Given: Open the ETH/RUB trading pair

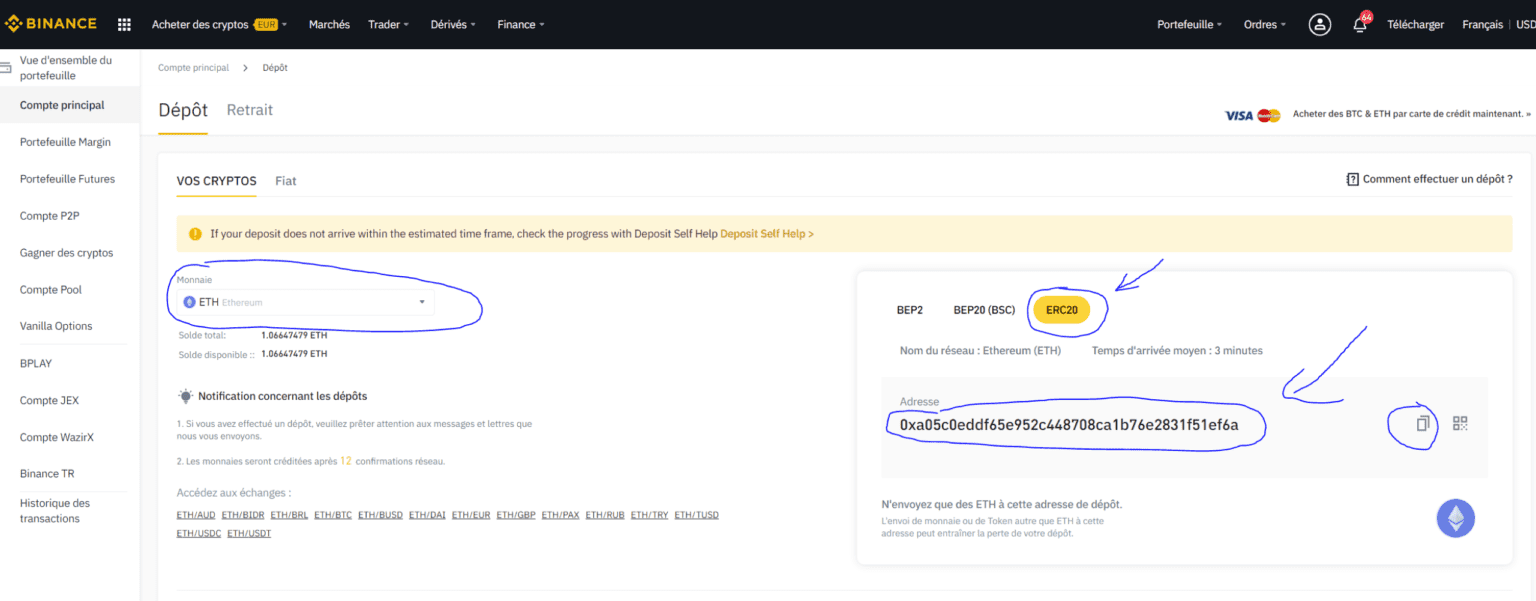Looking at the screenshot, I should click(605, 515).
